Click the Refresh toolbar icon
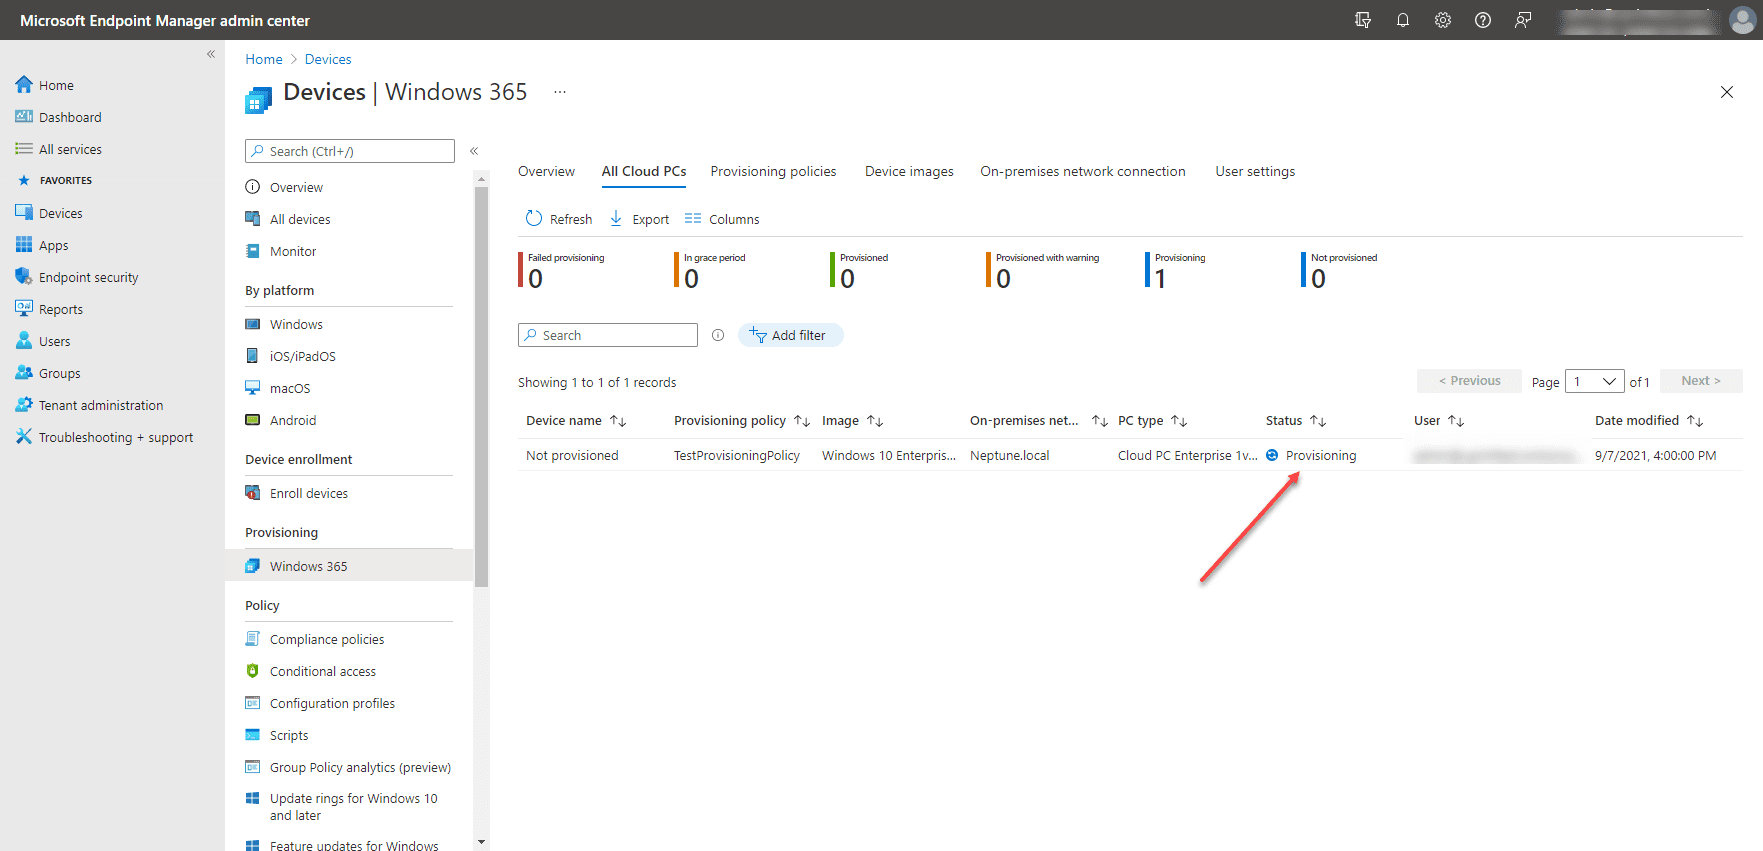The height and width of the screenshot is (851, 1763). coord(534,219)
